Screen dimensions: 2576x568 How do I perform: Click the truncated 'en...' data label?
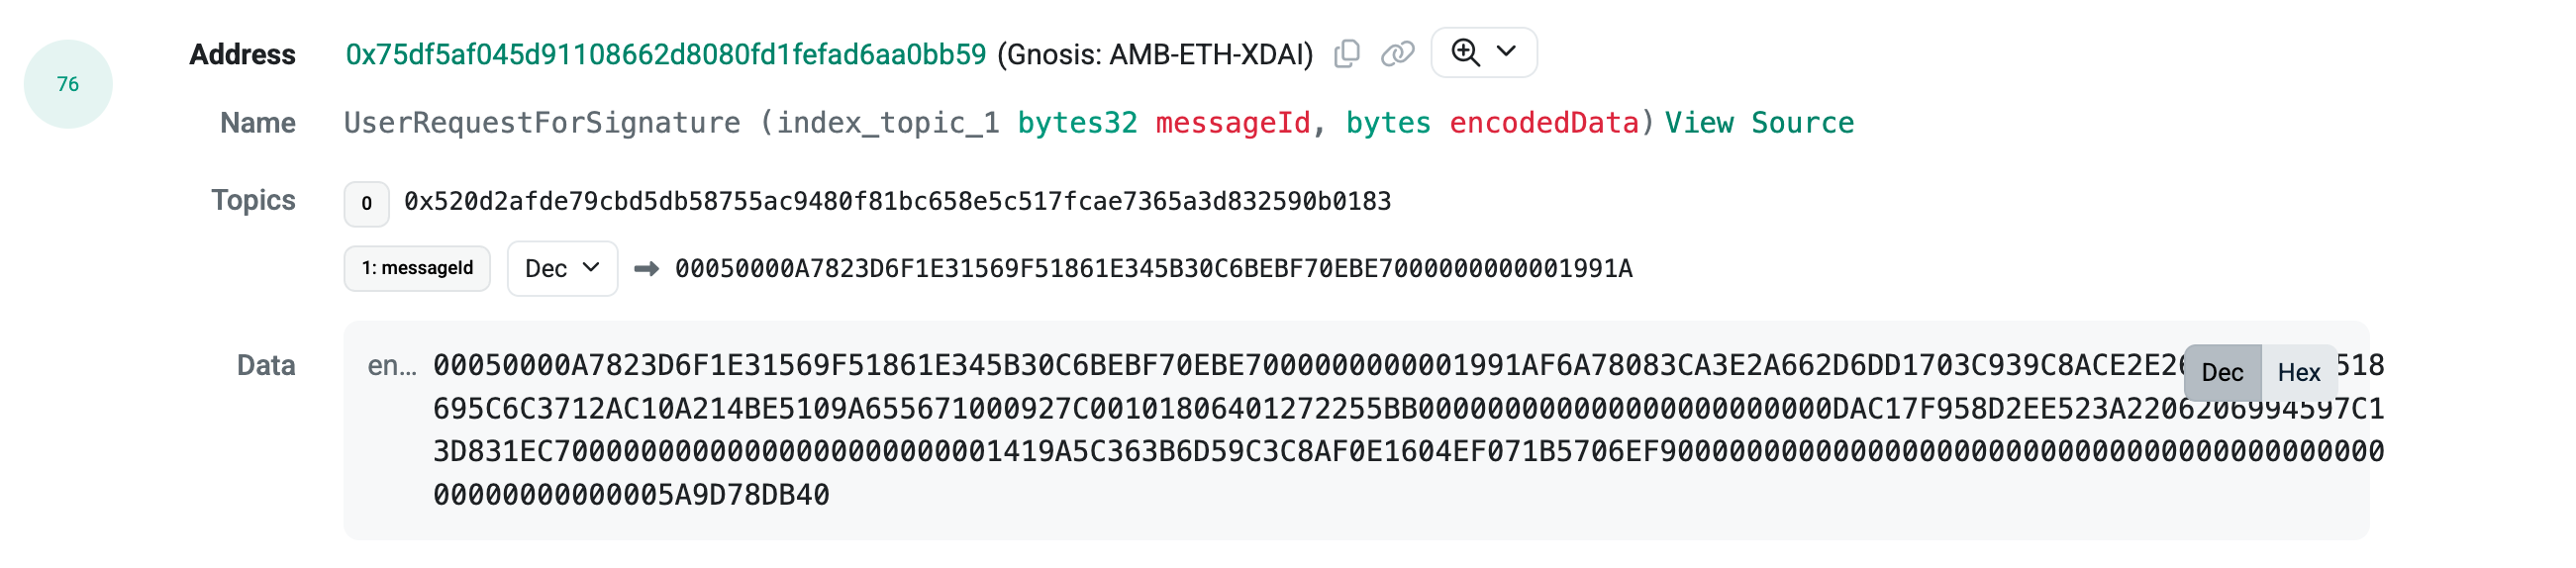pyautogui.click(x=392, y=366)
